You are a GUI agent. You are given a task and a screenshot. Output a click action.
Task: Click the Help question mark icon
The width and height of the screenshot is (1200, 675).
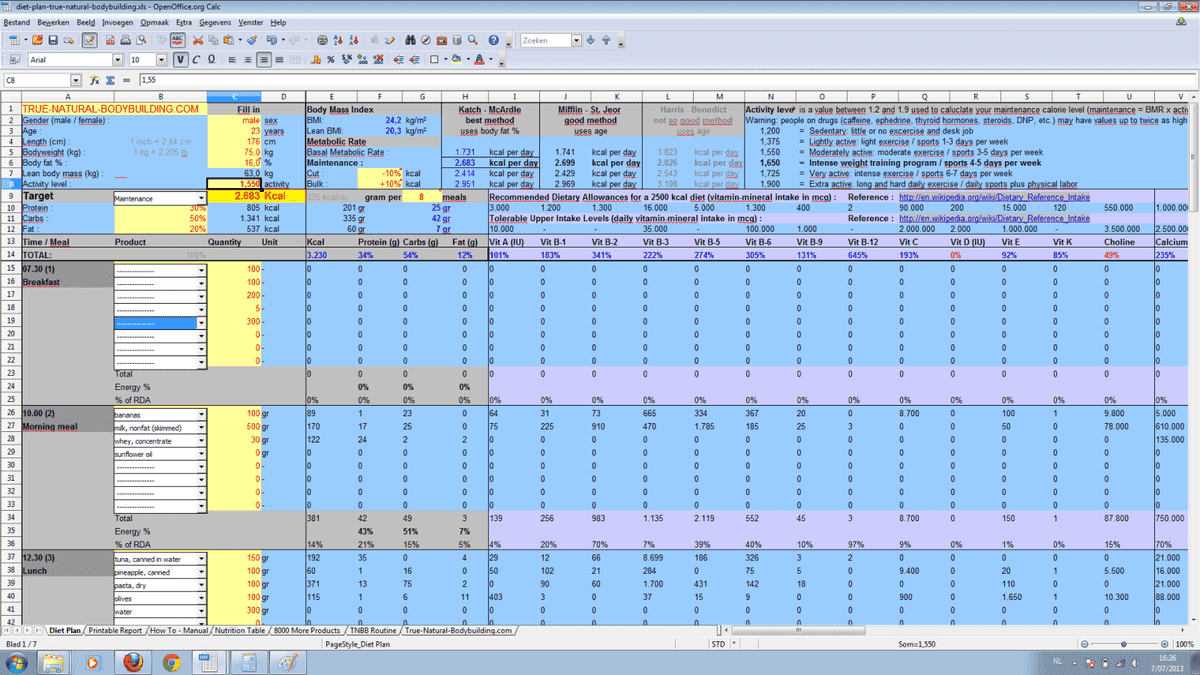(x=493, y=40)
